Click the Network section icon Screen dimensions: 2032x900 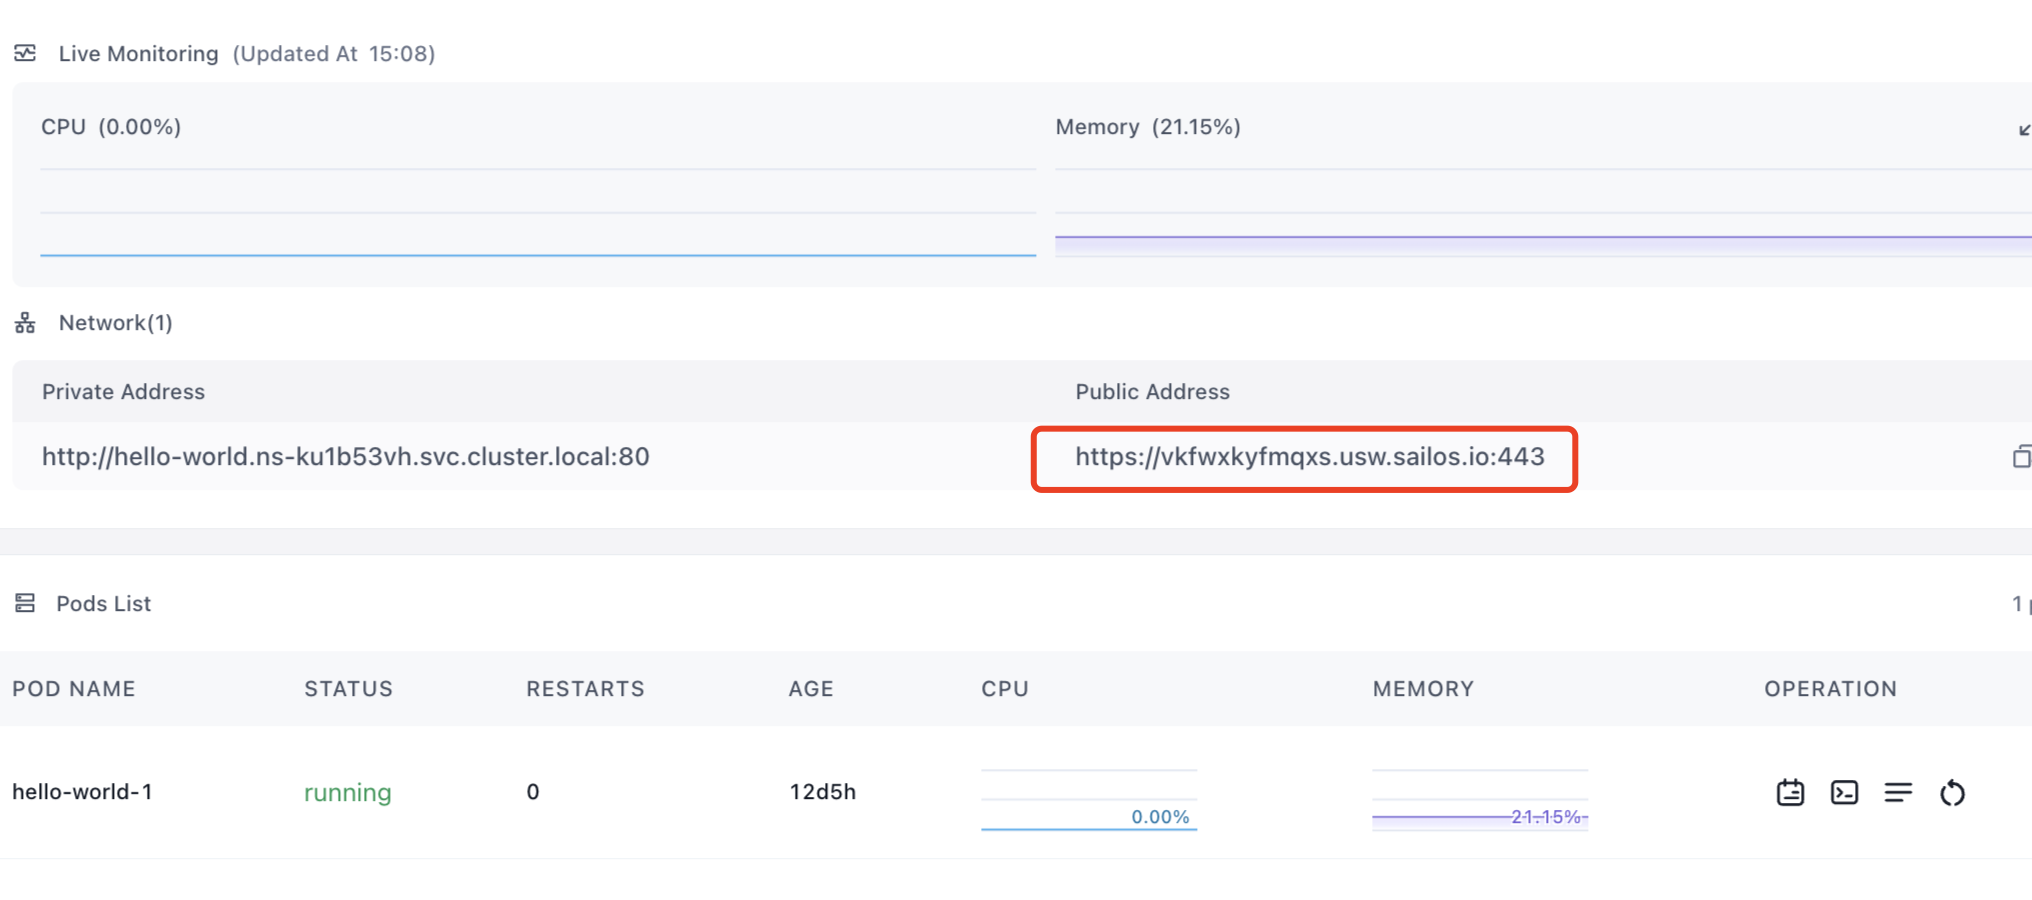click(x=25, y=323)
